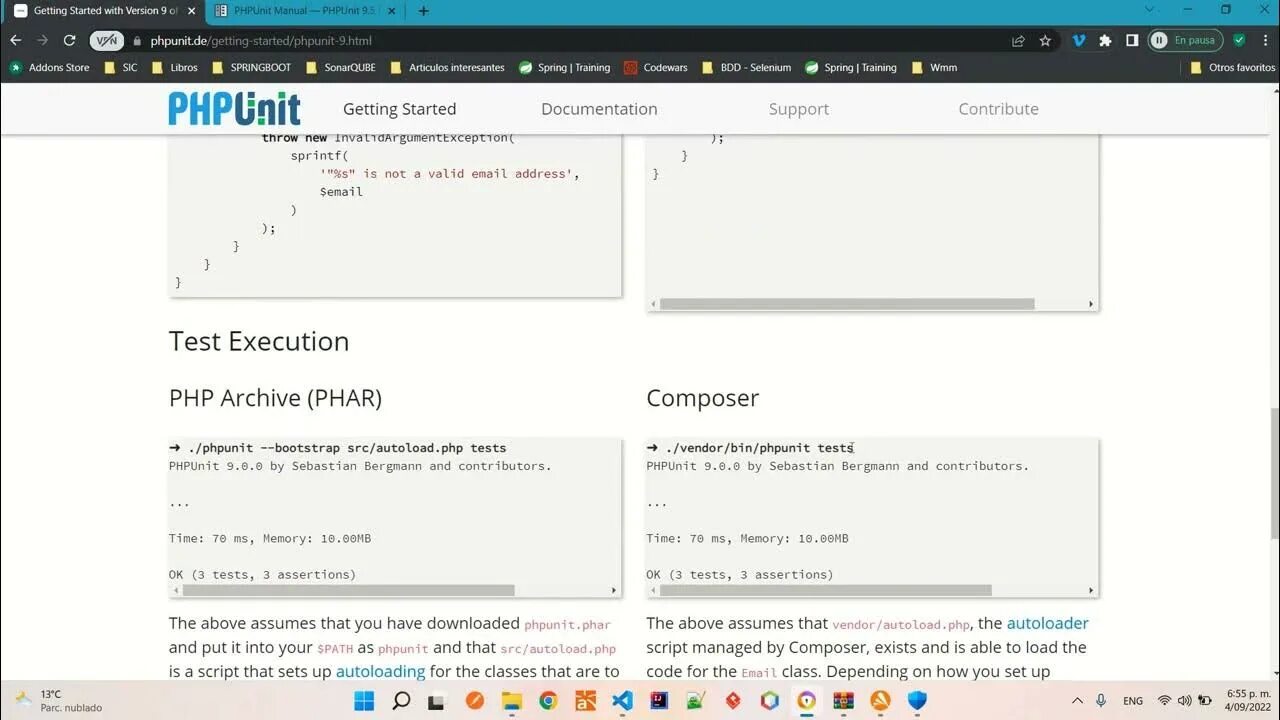The width and height of the screenshot is (1280, 720).
Task: Close the Getting Started with Version 9 tab
Action: [x=191, y=11]
